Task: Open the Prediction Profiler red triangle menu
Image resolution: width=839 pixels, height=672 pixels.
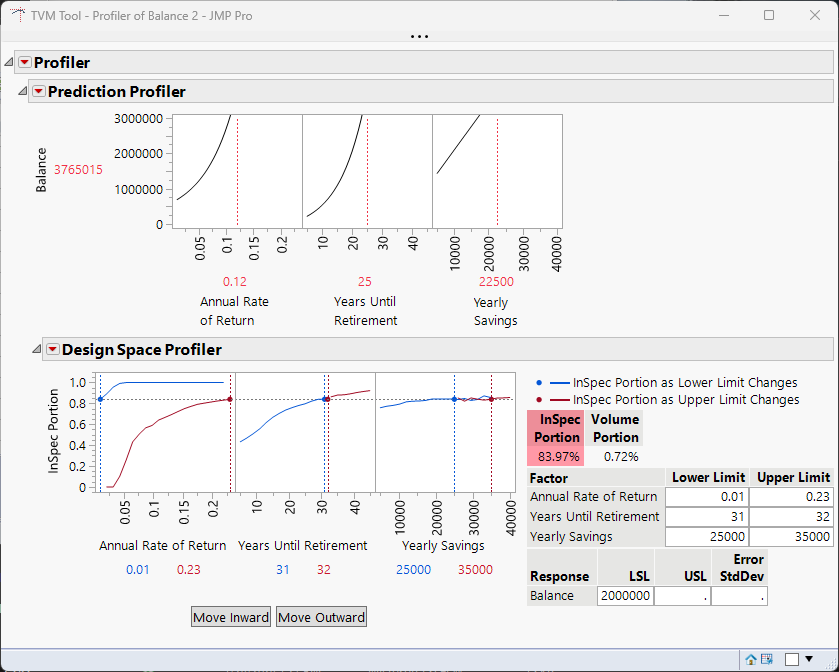Action: coord(39,92)
